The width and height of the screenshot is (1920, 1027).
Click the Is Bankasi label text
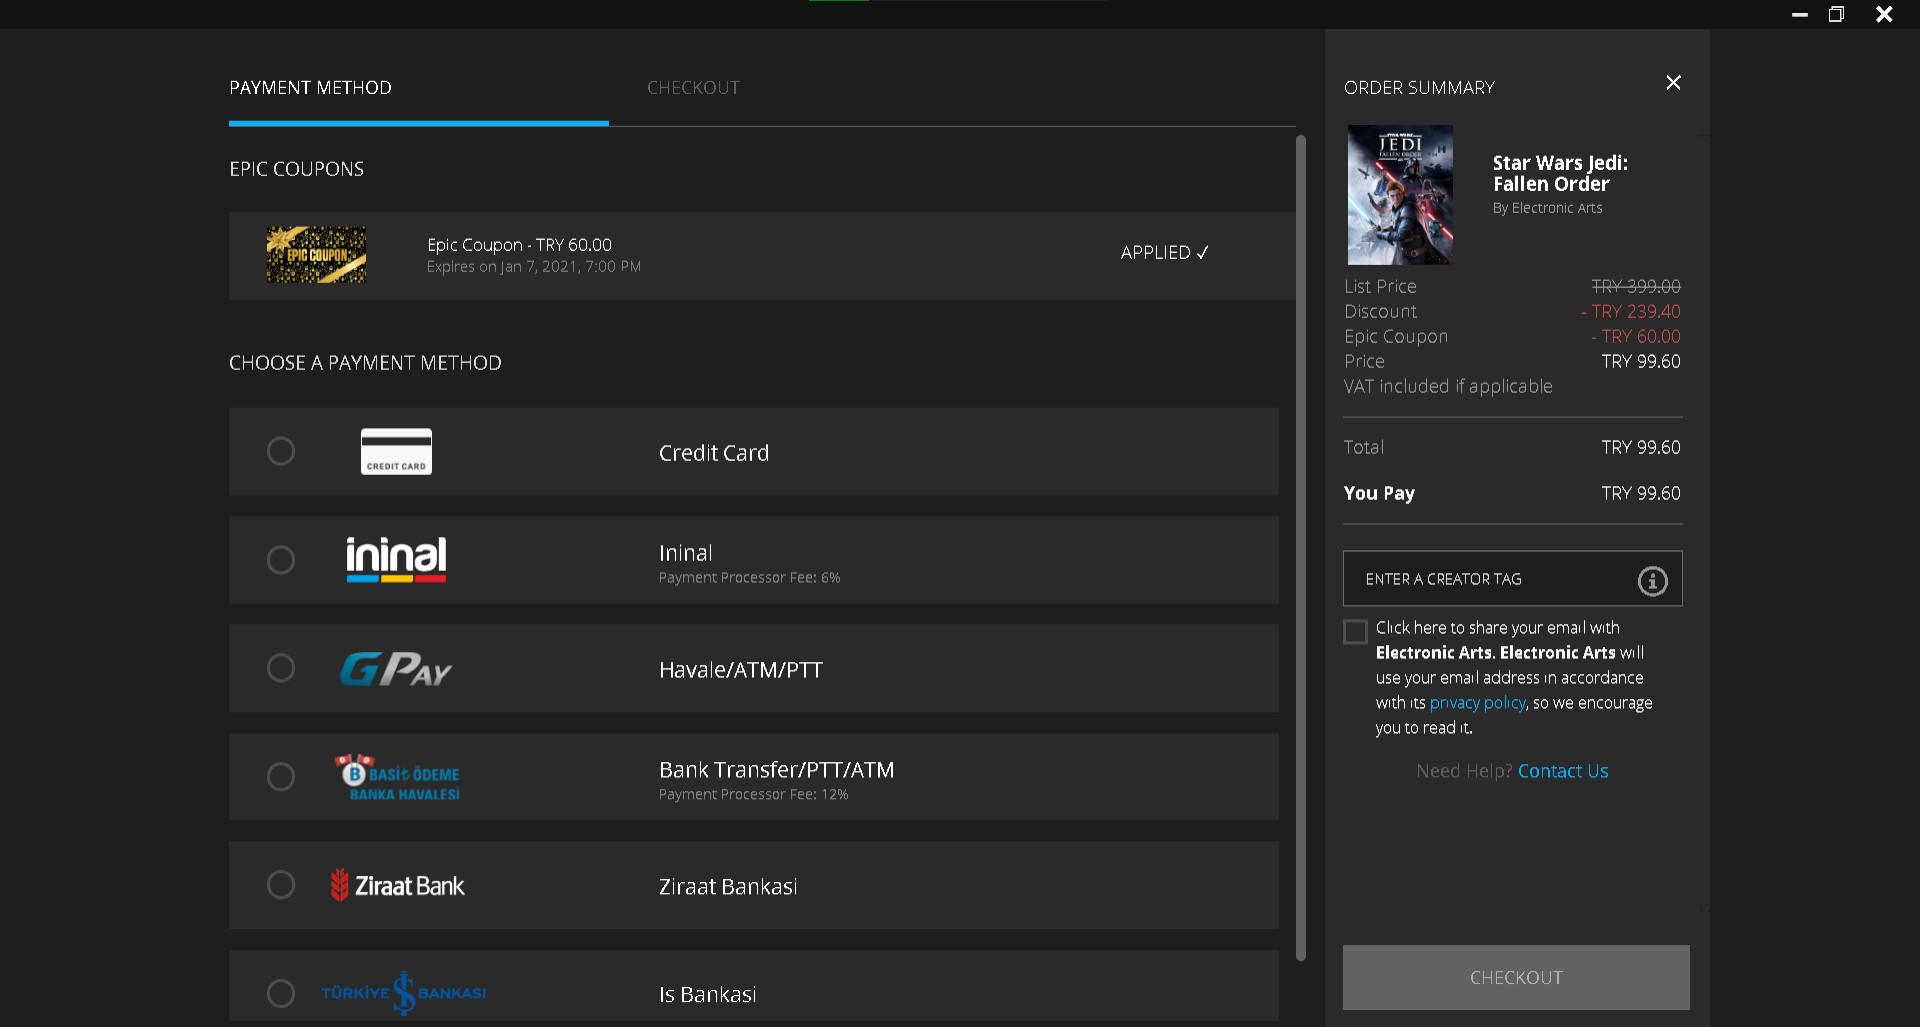[708, 995]
